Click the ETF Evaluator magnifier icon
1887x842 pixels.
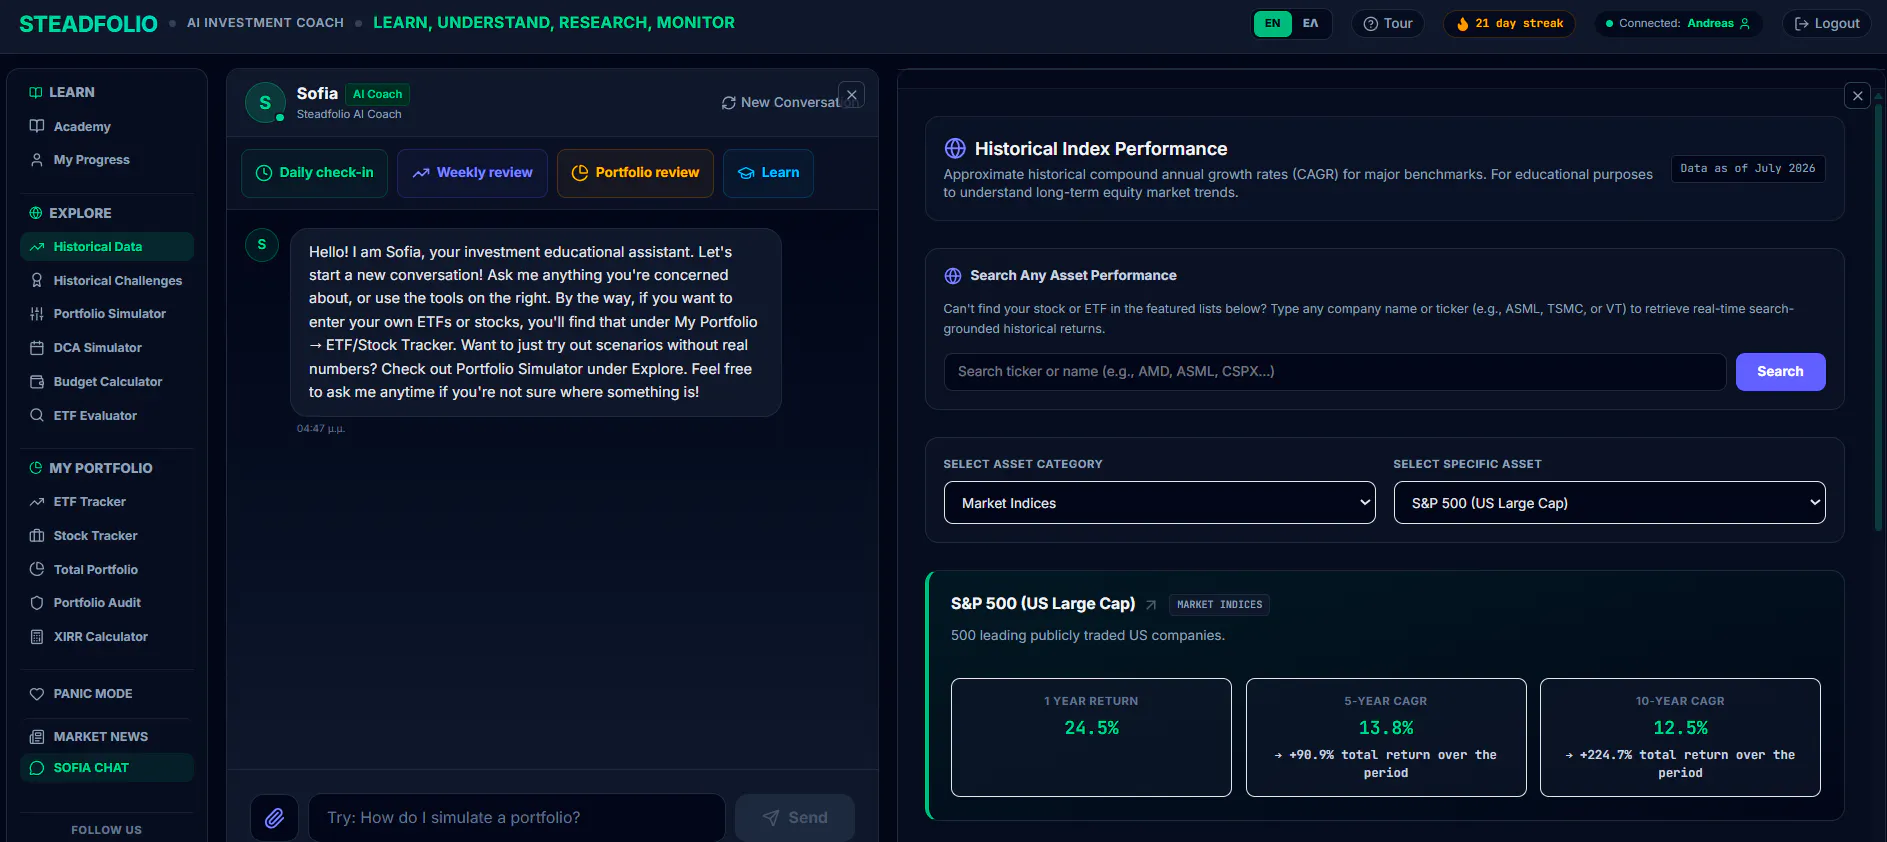pyautogui.click(x=37, y=416)
